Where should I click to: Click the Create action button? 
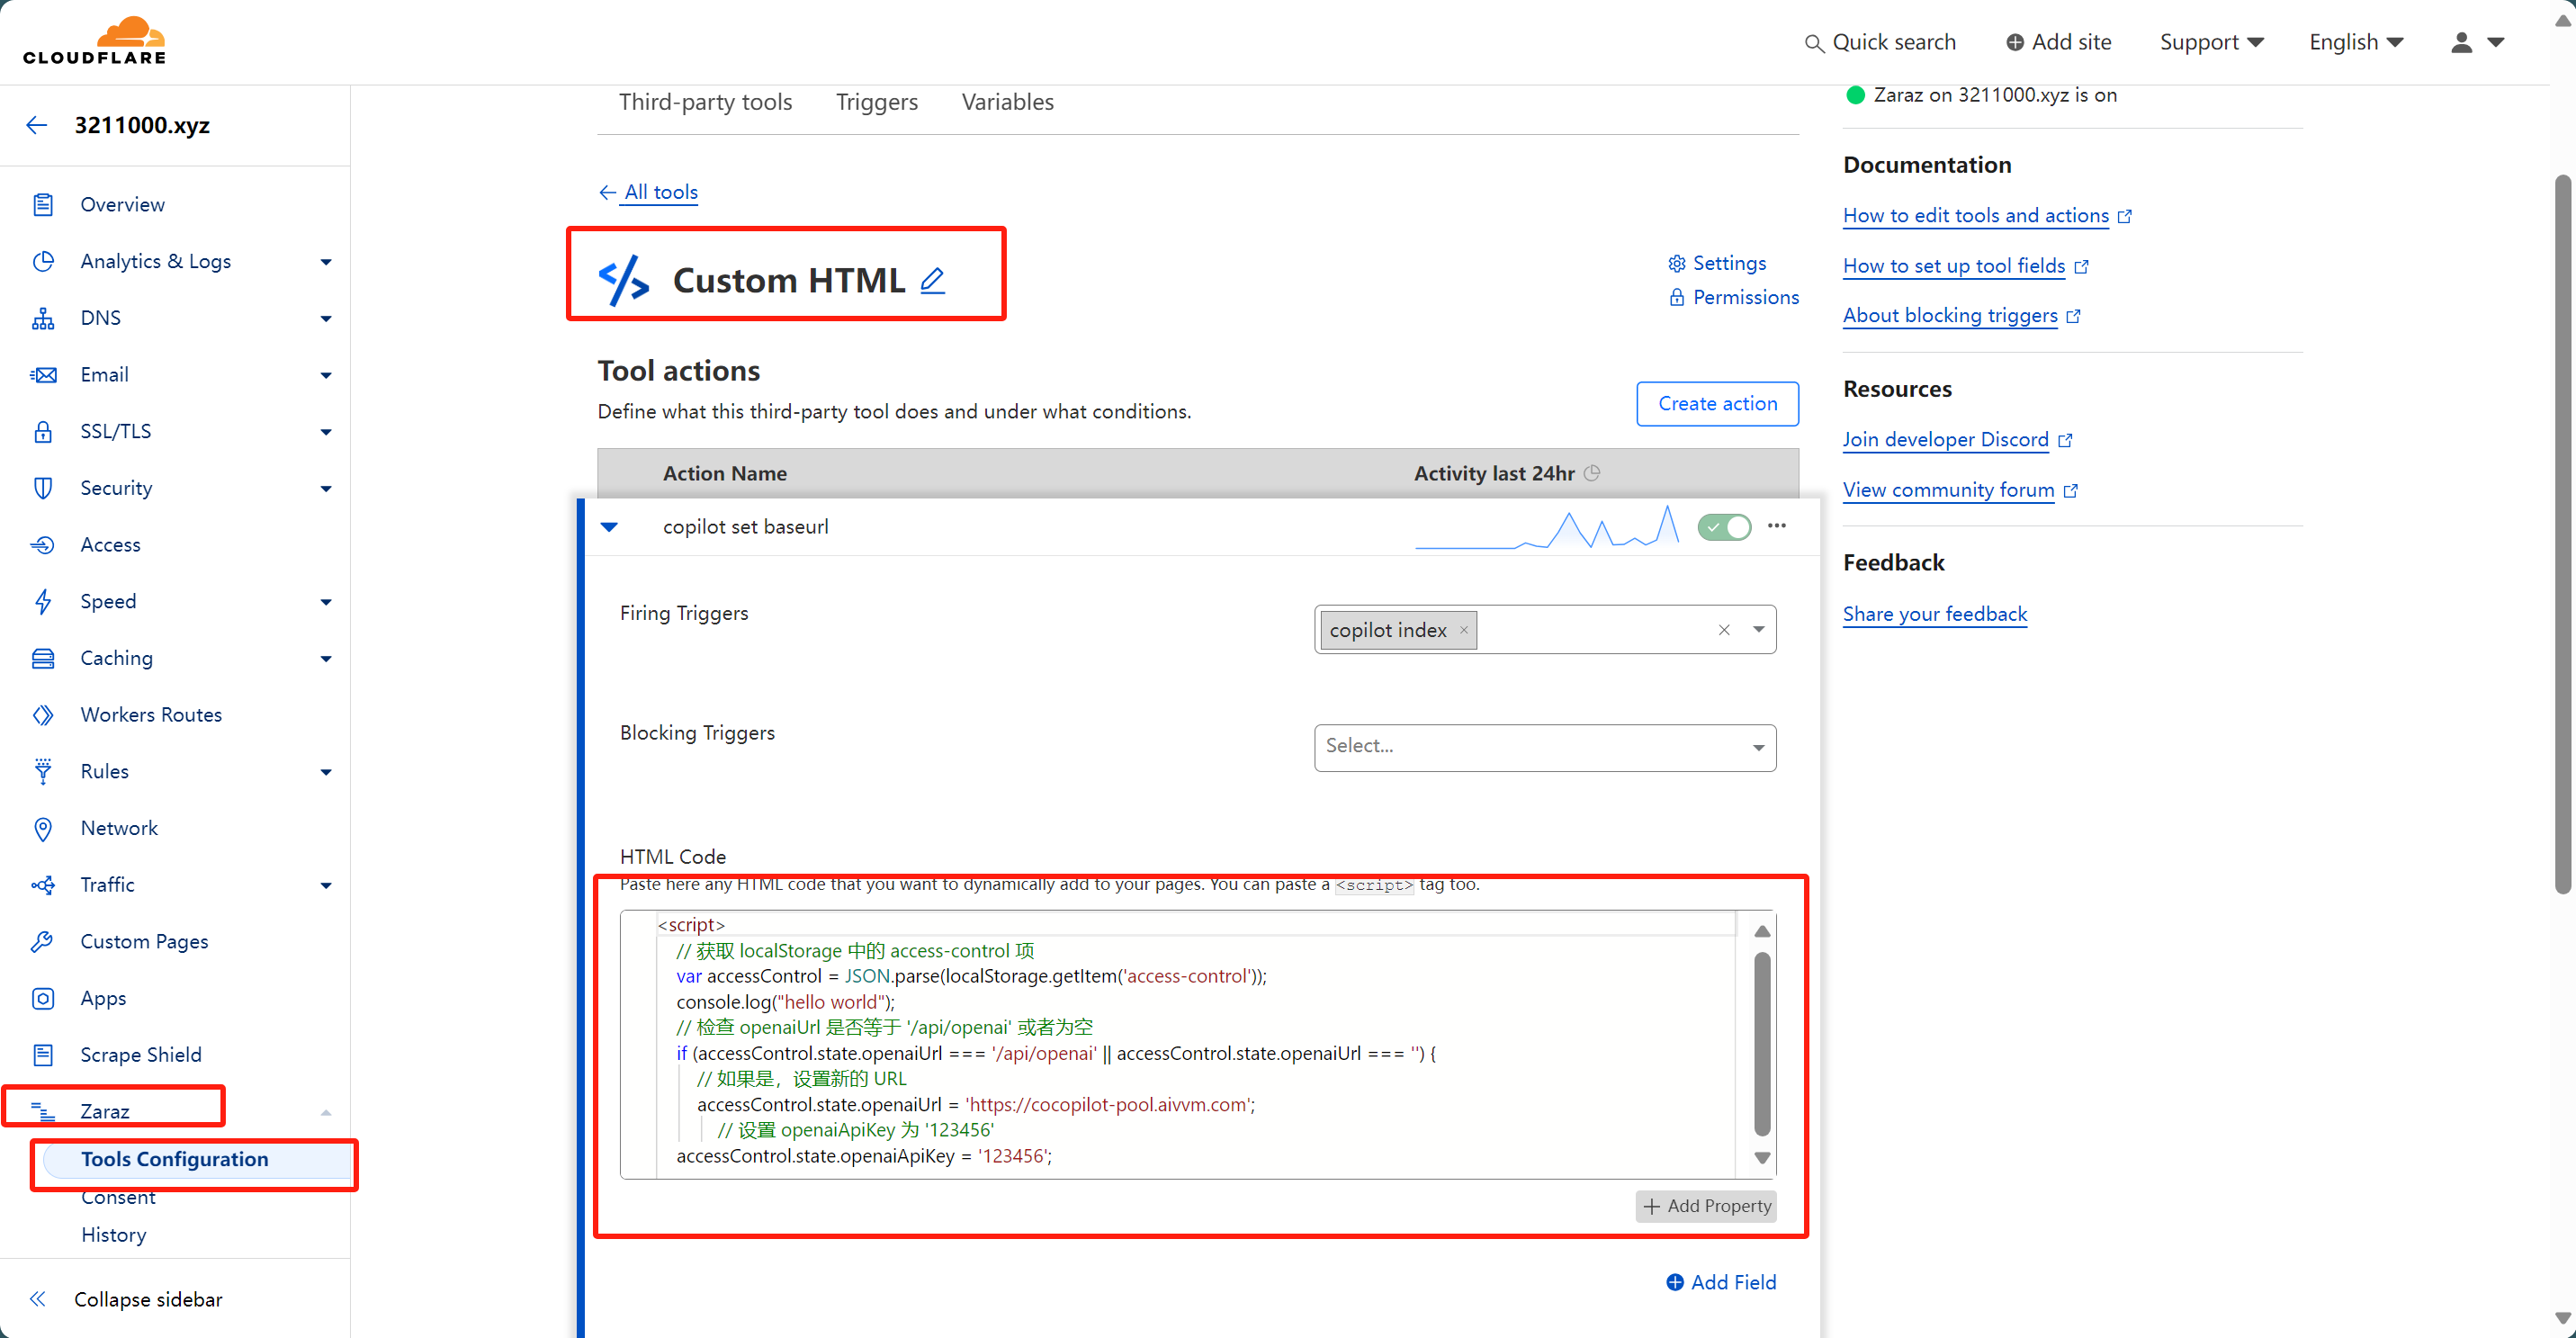click(1717, 403)
